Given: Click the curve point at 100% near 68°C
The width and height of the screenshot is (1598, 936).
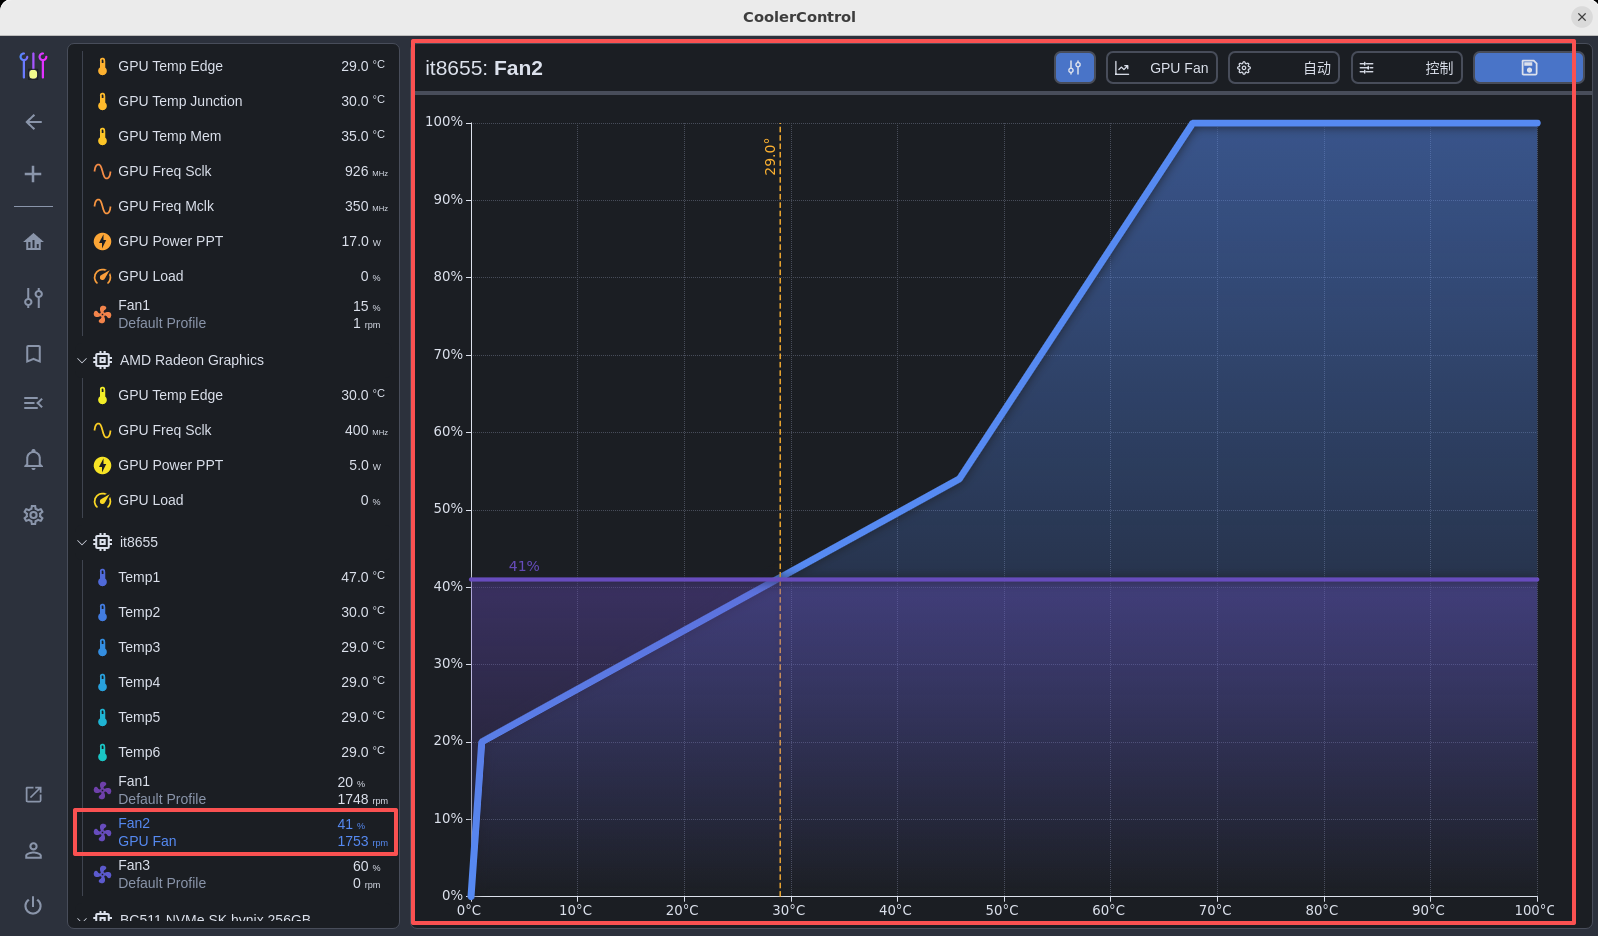Looking at the screenshot, I should [1193, 123].
